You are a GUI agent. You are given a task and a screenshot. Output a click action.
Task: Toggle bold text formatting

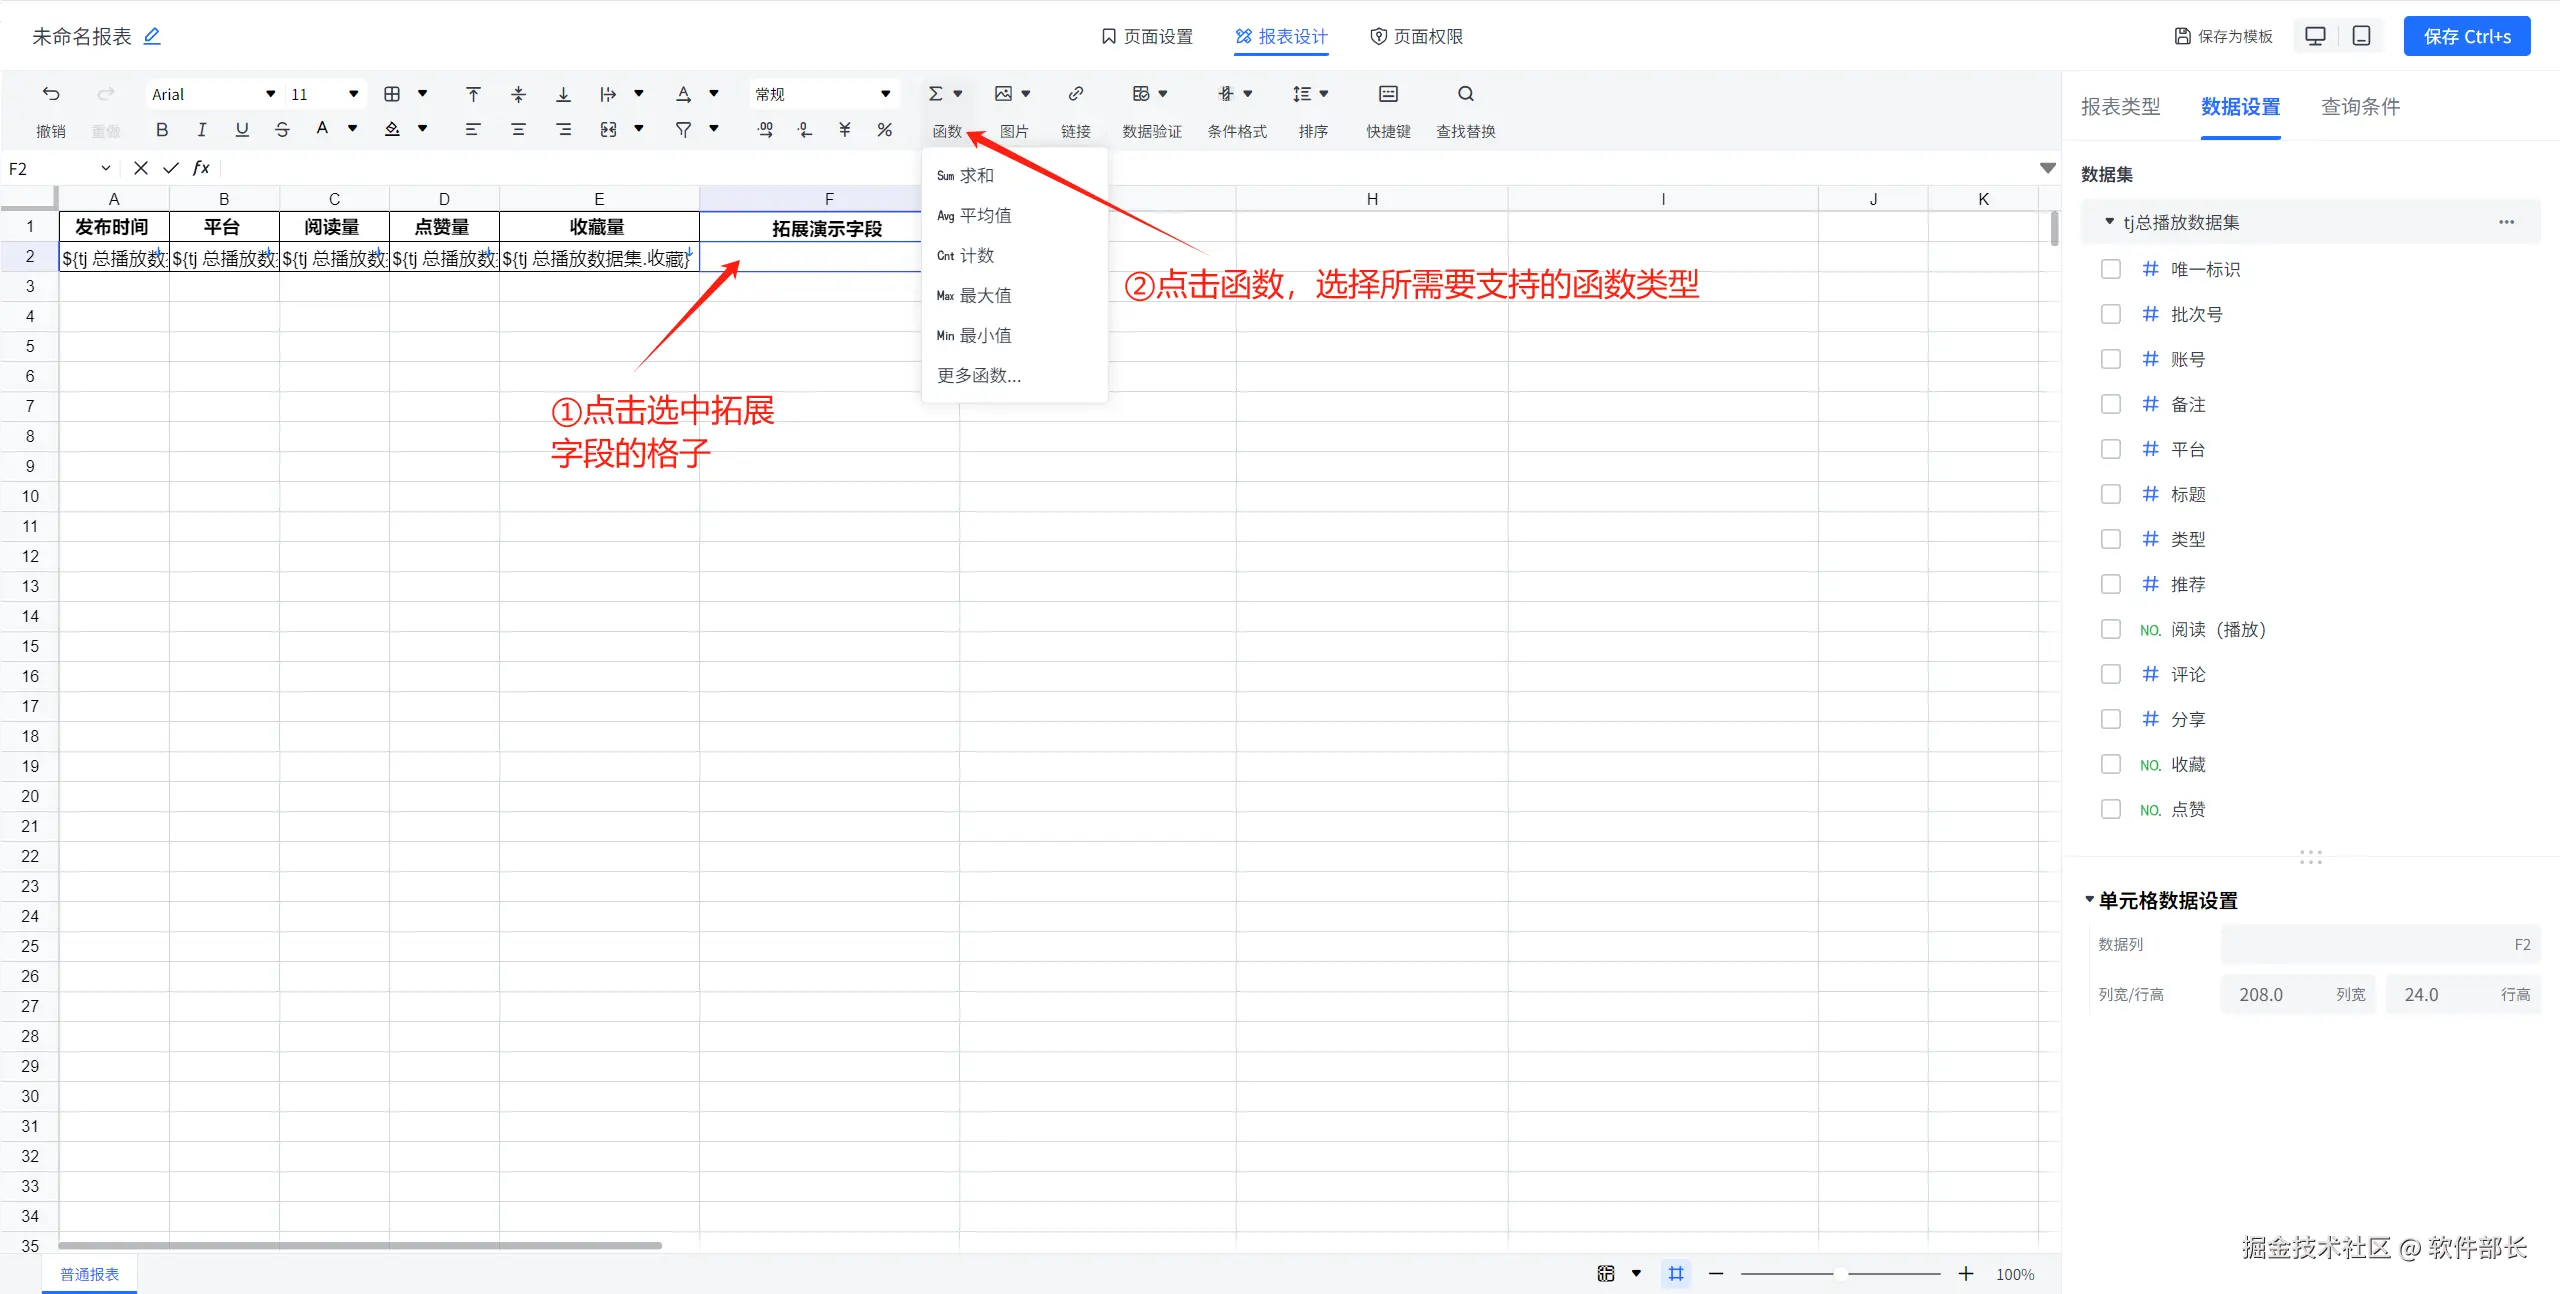coord(162,129)
